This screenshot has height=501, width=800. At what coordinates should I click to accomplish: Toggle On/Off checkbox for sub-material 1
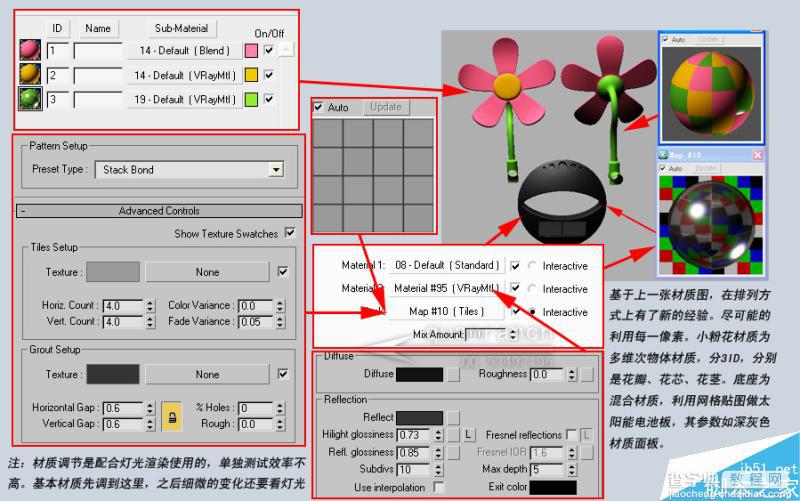pos(269,50)
